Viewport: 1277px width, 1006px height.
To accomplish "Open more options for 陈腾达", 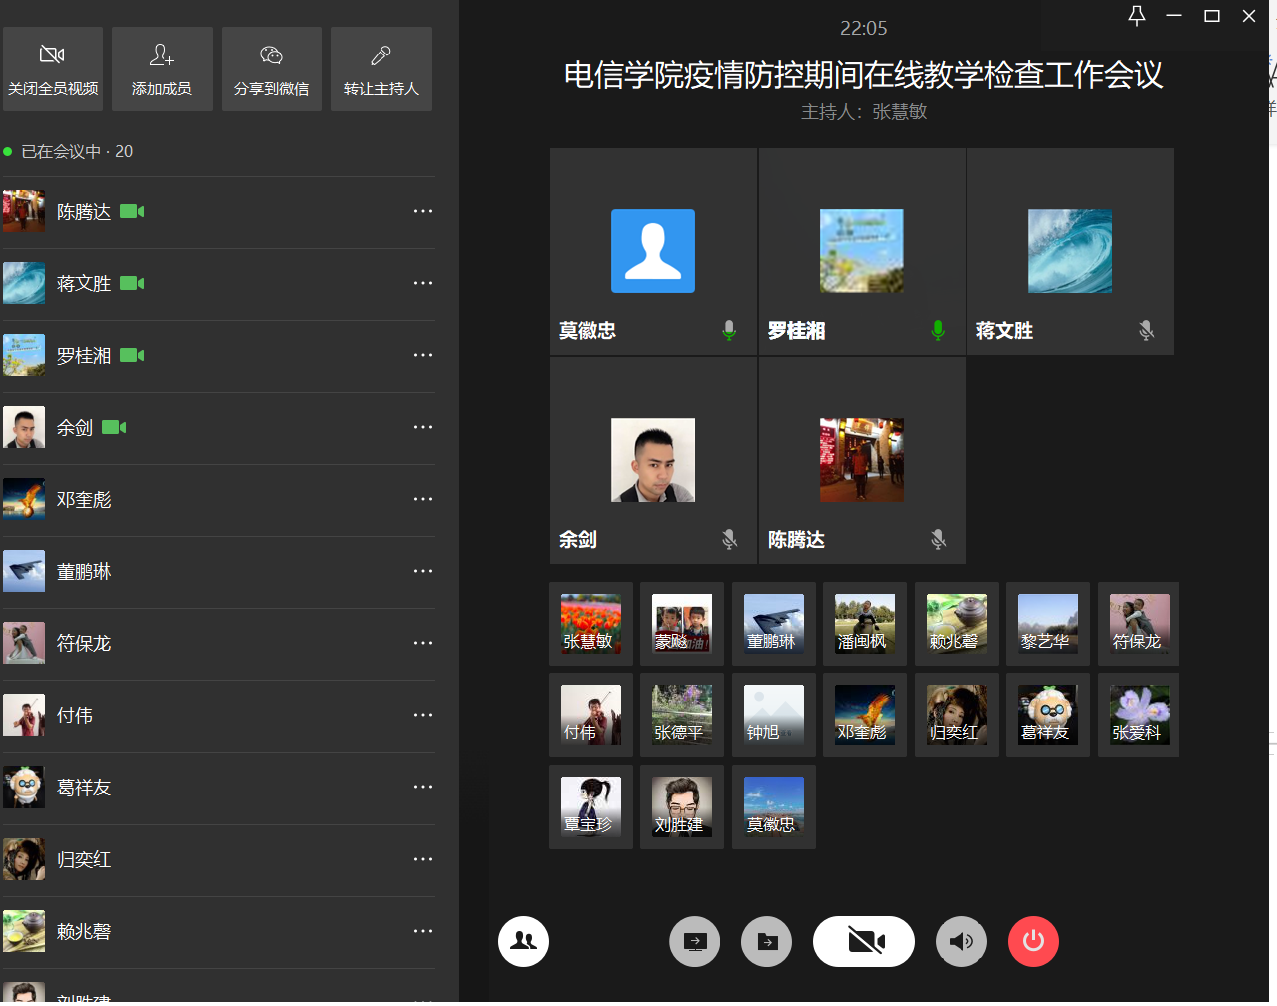I will (x=423, y=211).
